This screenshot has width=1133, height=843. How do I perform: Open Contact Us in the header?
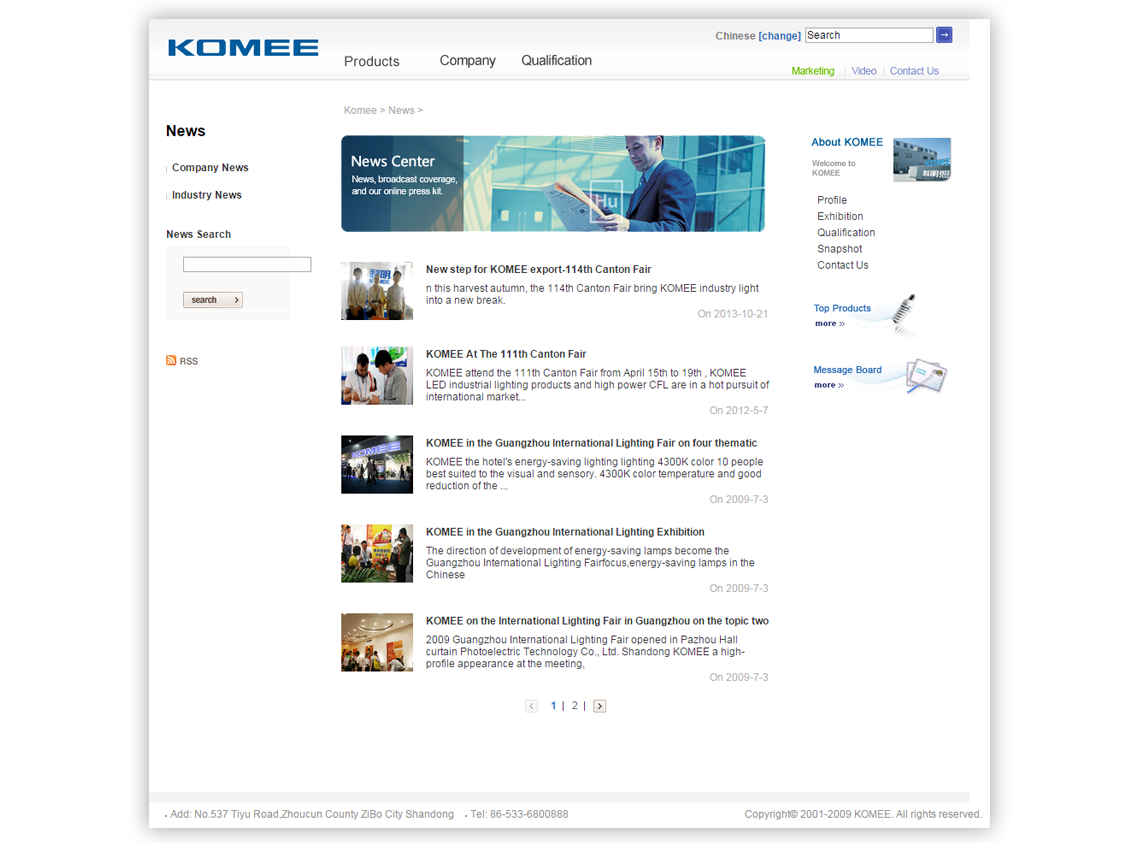[x=914, y=71]
